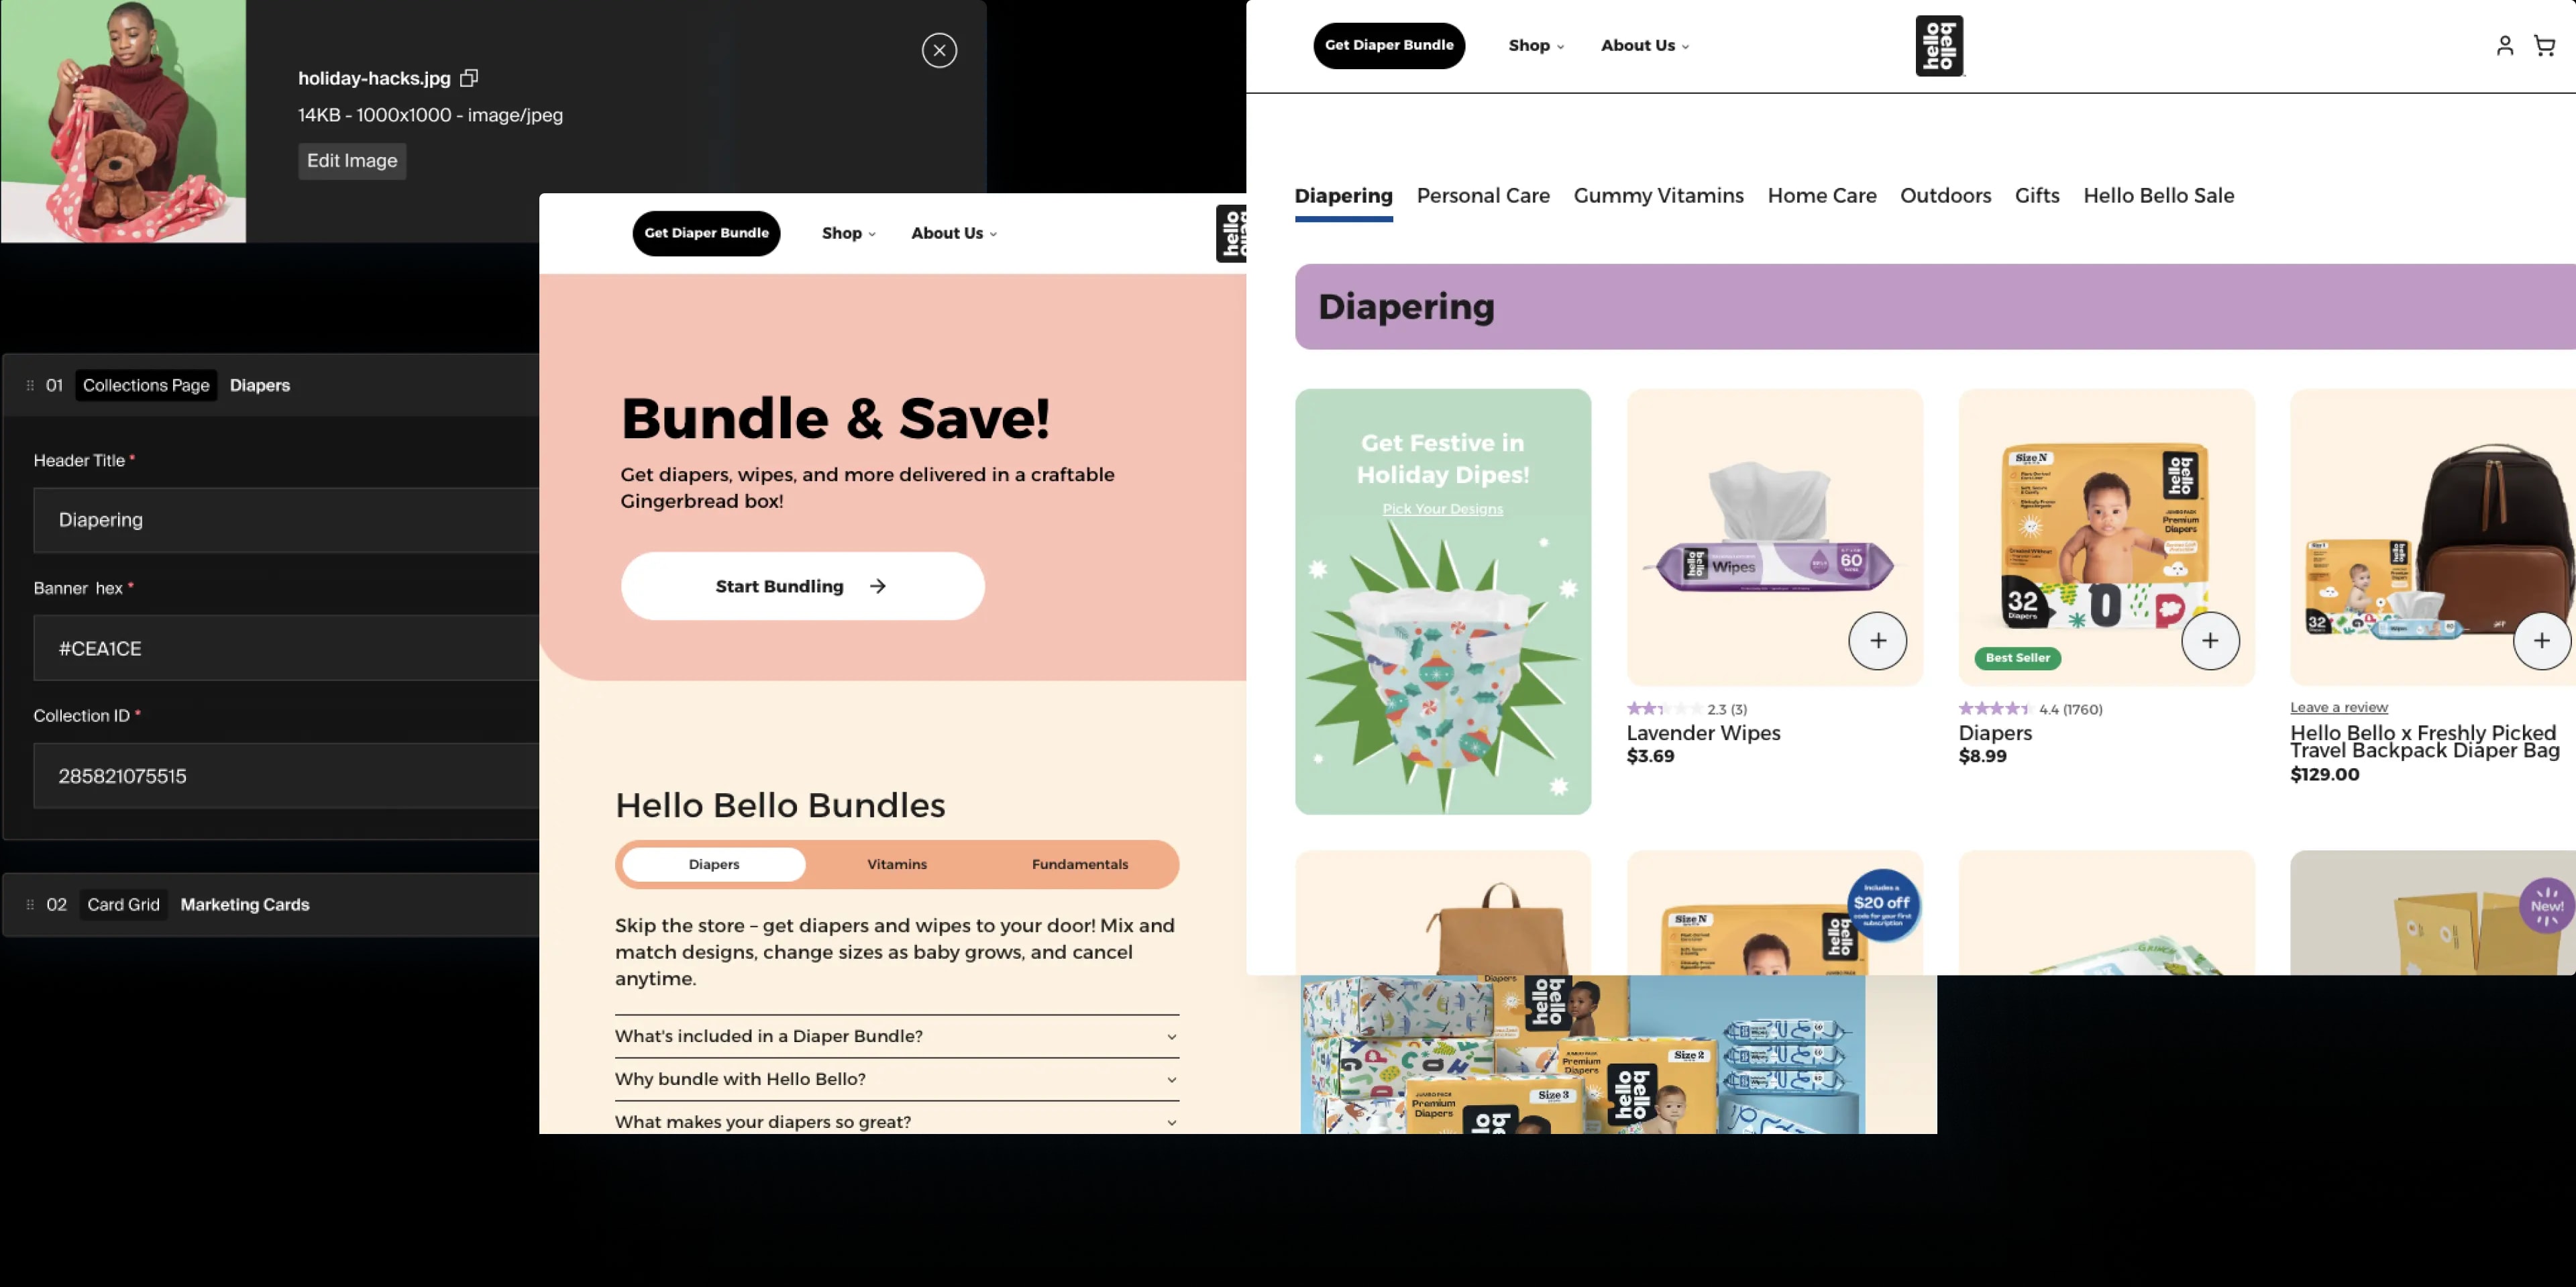Expand the 'What's included in a Diaper Bundle?' section
Screen dimensions: 2576x1287
point(899,1034)
